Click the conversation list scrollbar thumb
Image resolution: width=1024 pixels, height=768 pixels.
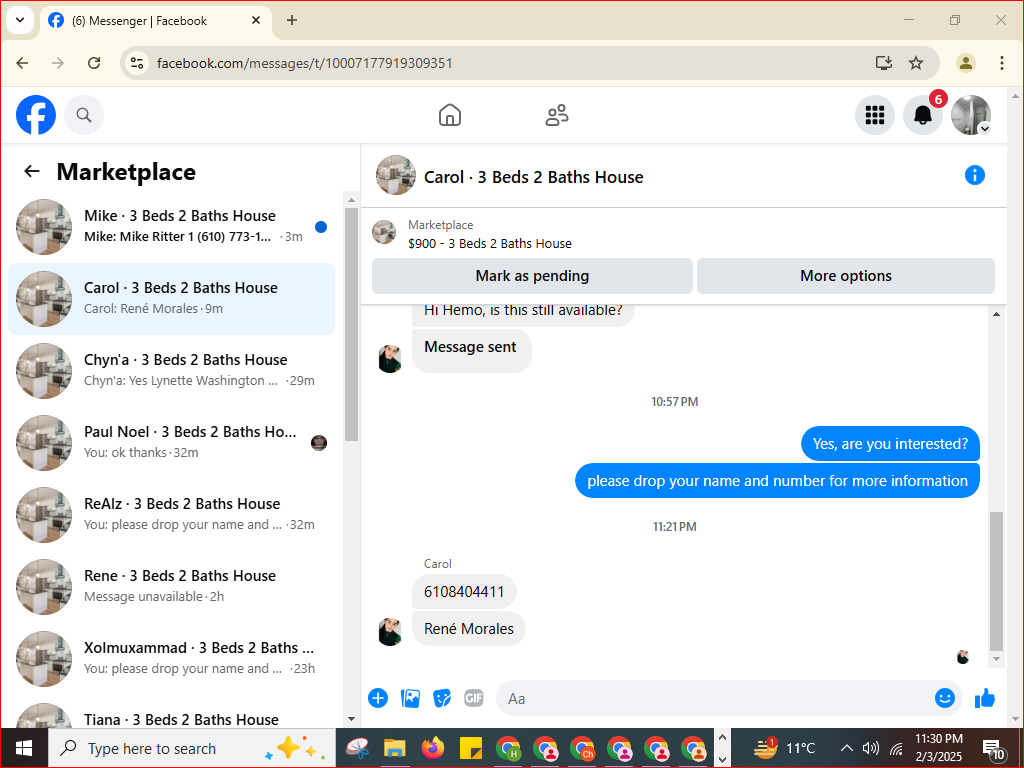tap(351, 325)
